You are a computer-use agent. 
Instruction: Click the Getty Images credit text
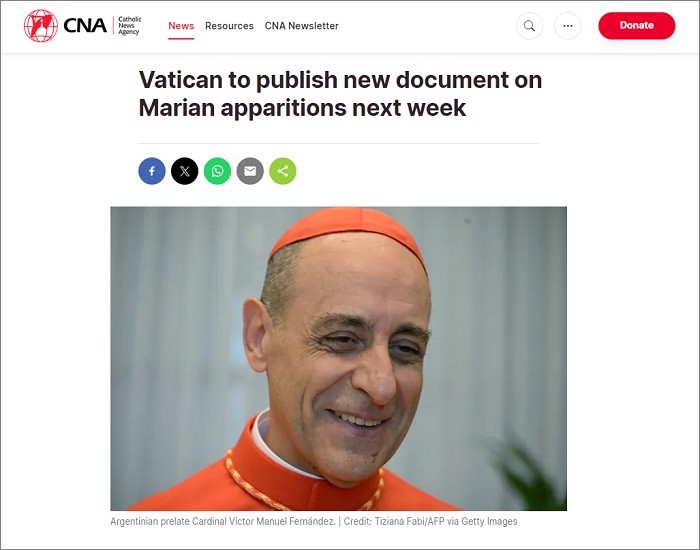(x=489, y=521)
